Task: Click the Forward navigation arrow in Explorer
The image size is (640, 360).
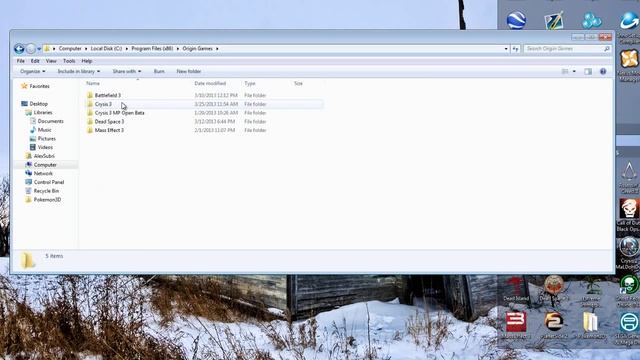Action: pyautogui.click(x=31, y=49)
